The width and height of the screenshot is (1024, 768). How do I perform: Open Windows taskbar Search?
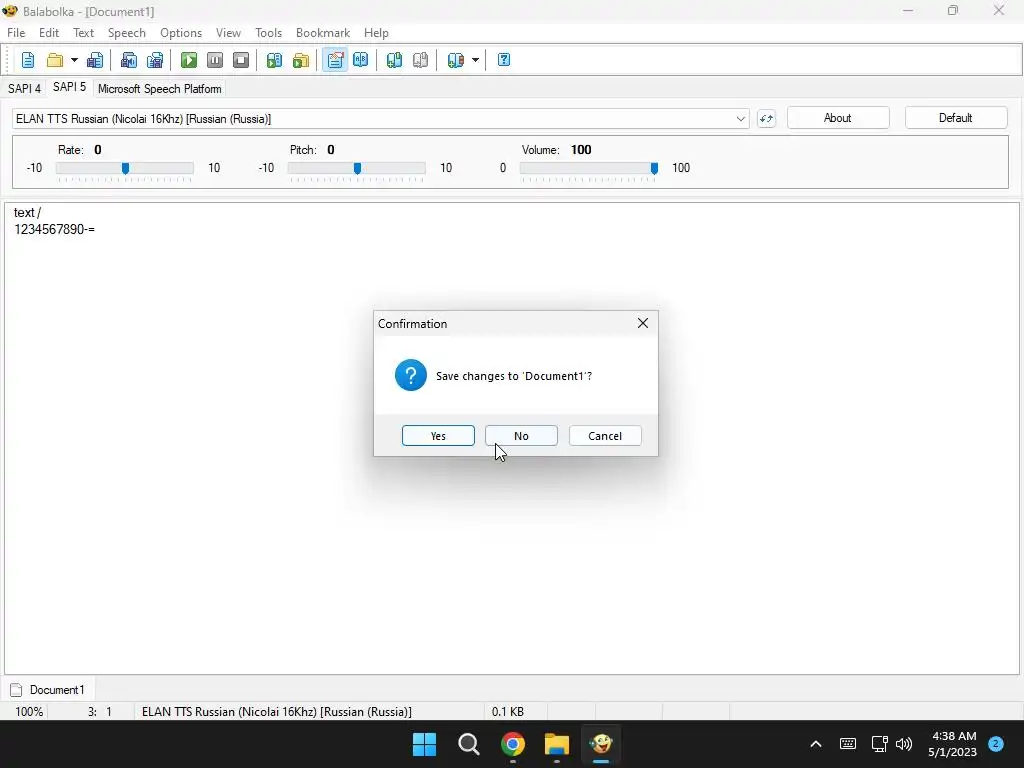pos(469,744)
